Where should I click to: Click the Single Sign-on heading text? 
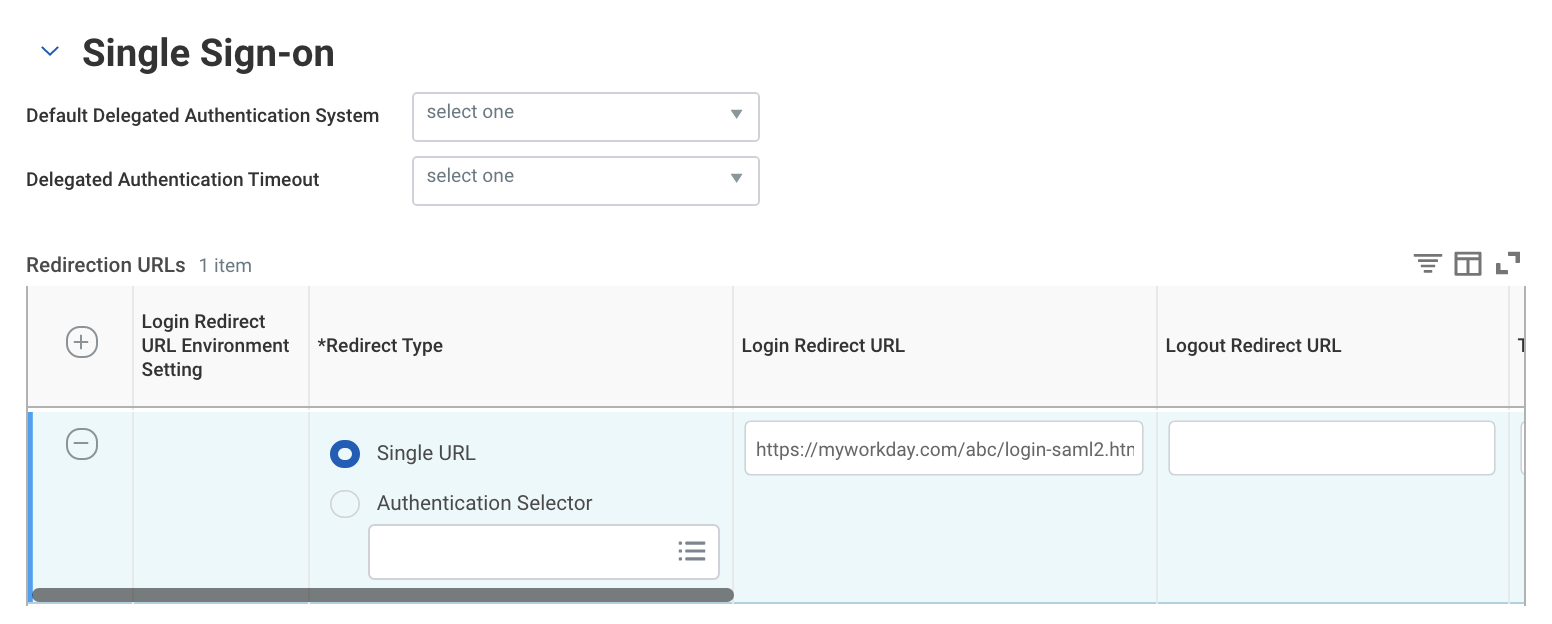[210, 53]
